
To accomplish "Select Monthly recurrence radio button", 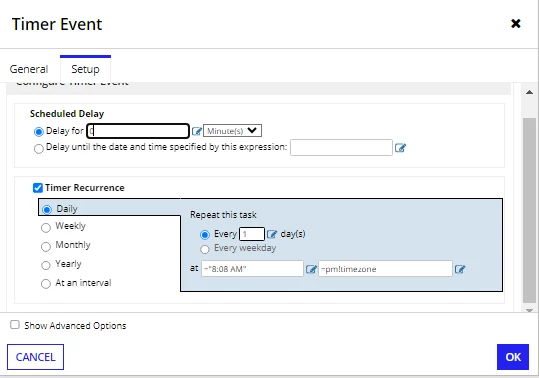I will [x=46, y=246].
